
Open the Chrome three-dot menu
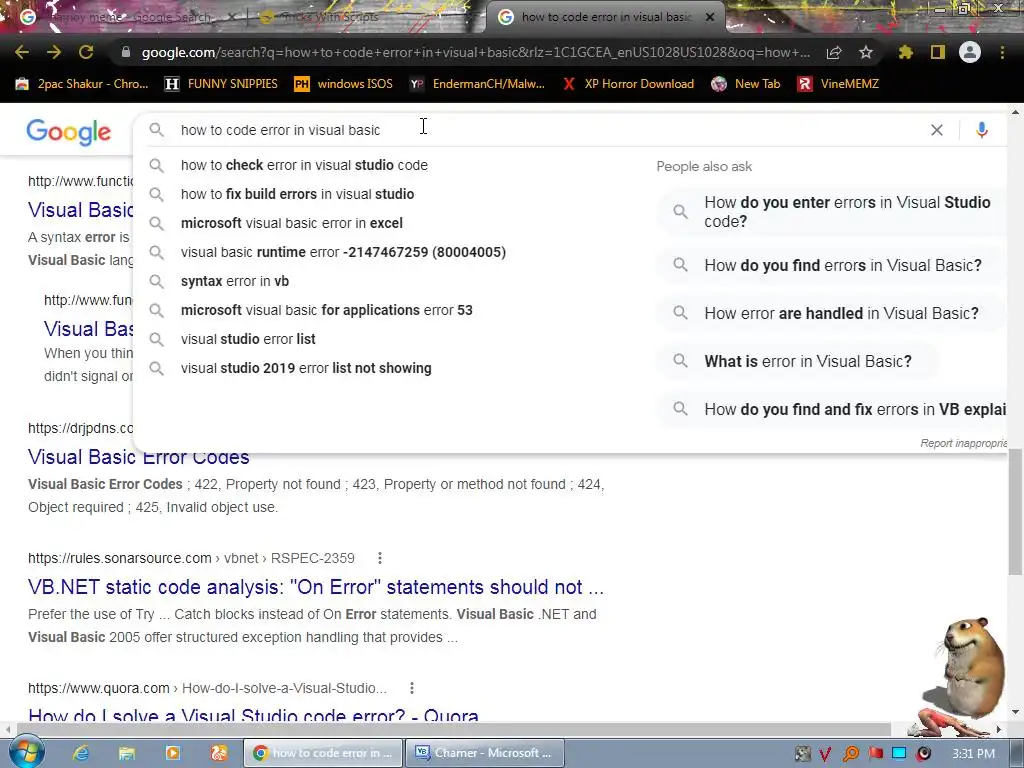pos(1002,52)
